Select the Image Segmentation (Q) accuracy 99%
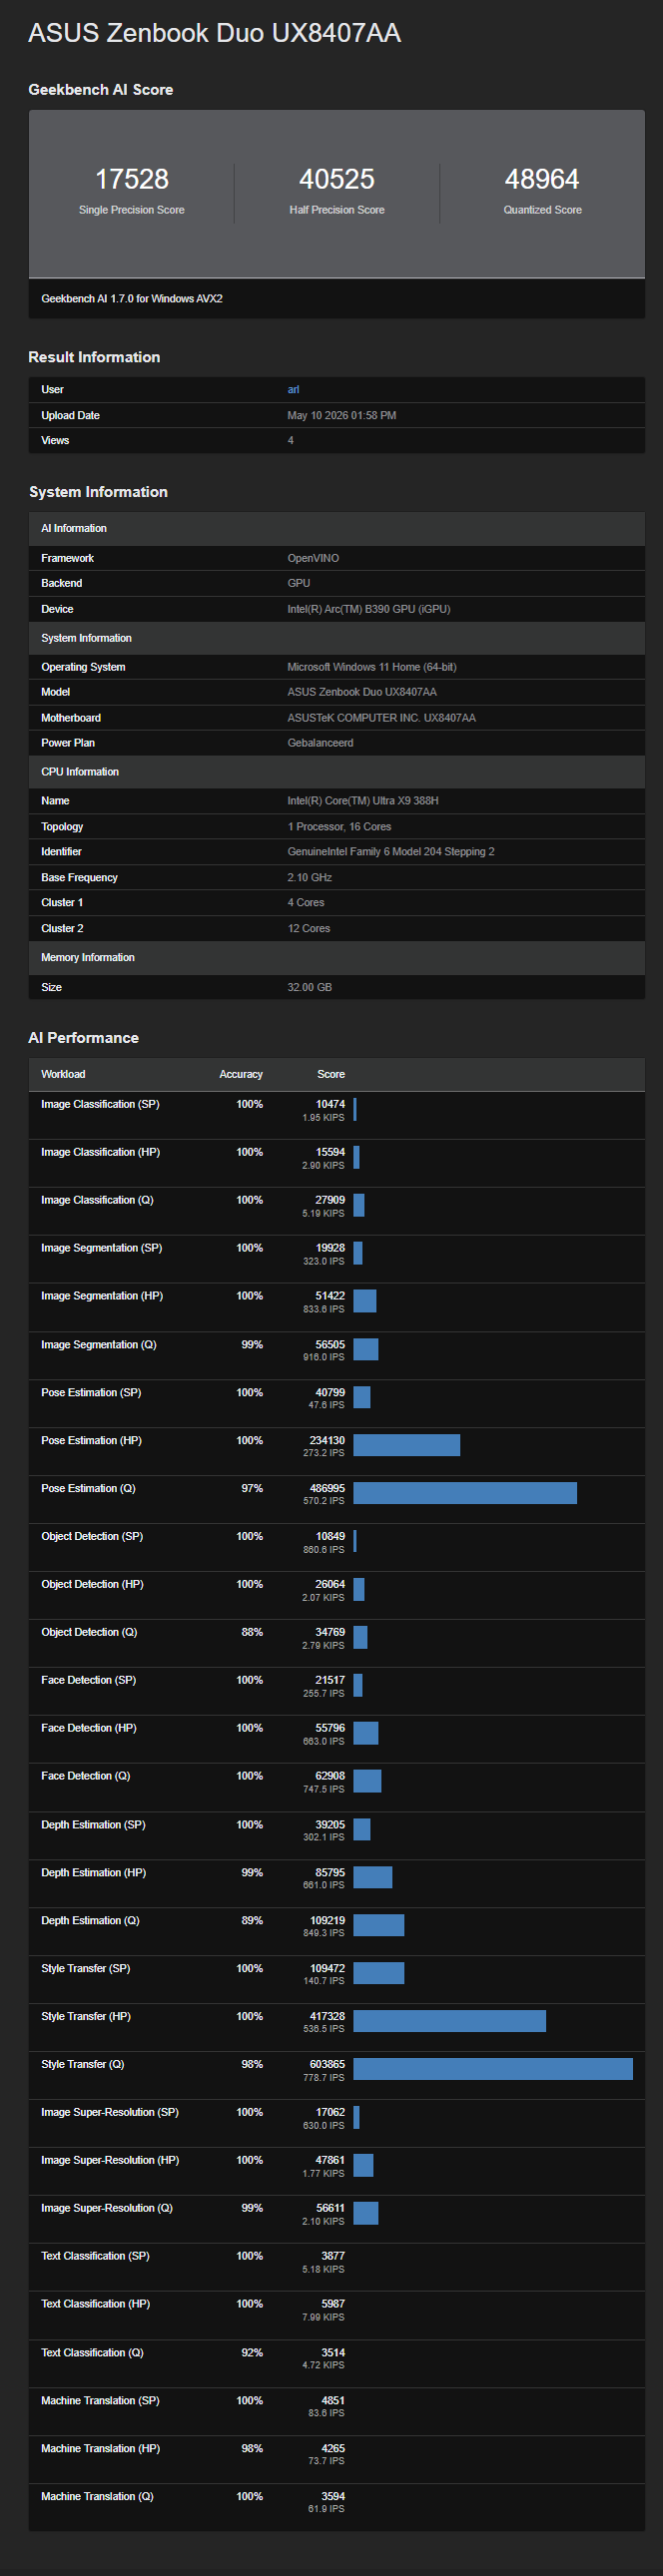This screenshot has width=663, height=2576. pyautogui.click(x=252, y=1345)
